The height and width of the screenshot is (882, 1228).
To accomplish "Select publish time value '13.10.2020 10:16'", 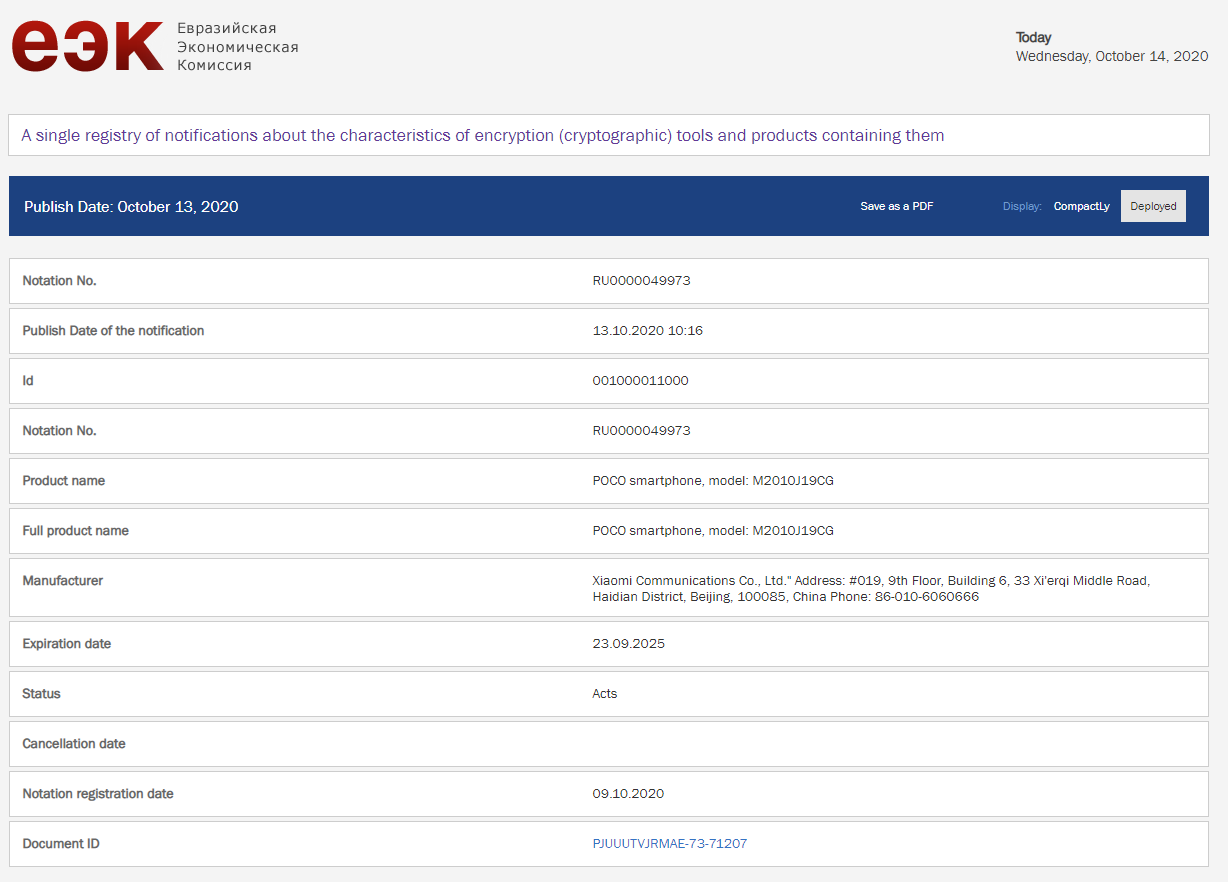I will pyautogui.click(x=648, y=331).
